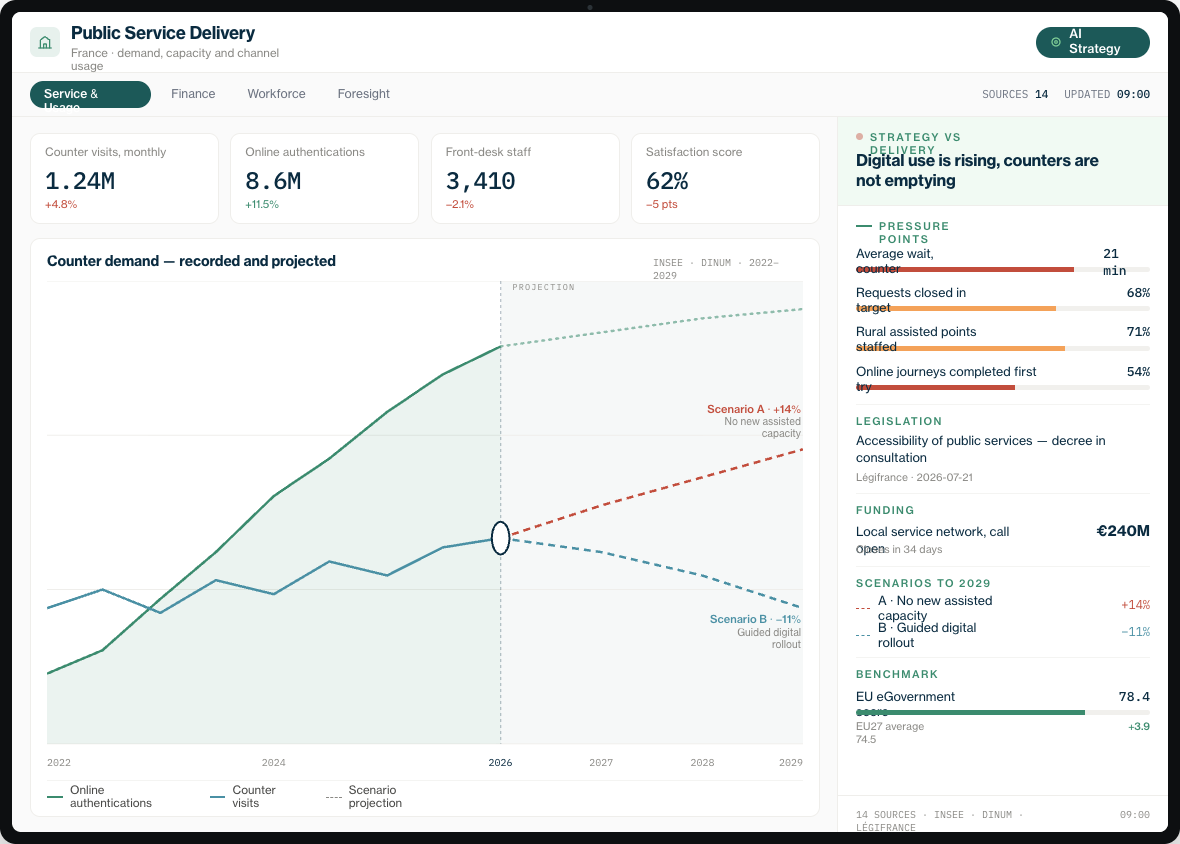Open the Counter visits, monthly card
Viewport: 1180px width, 844px height.
click(124, 178)
